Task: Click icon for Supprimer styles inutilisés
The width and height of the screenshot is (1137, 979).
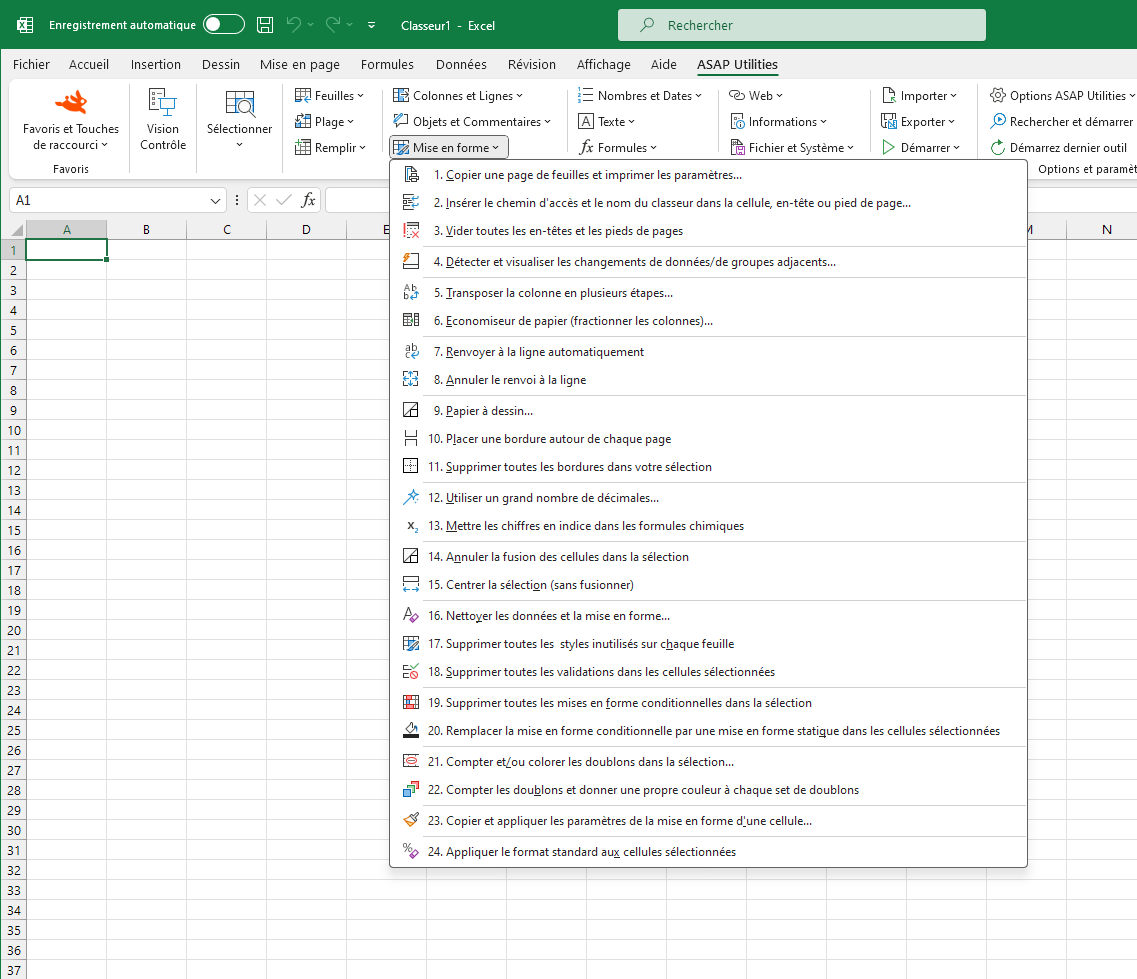Action: [x=411, y=643]
